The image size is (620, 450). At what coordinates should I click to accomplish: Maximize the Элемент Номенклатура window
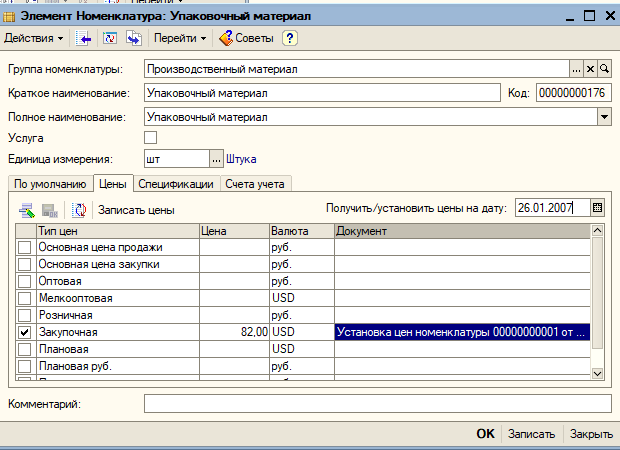click(x=589, y=16)
